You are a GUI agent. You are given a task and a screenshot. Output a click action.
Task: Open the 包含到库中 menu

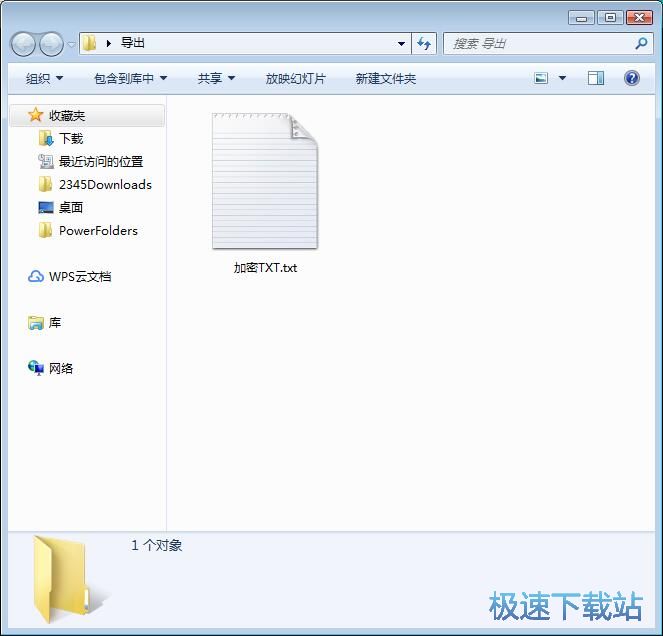click(130, 79)
